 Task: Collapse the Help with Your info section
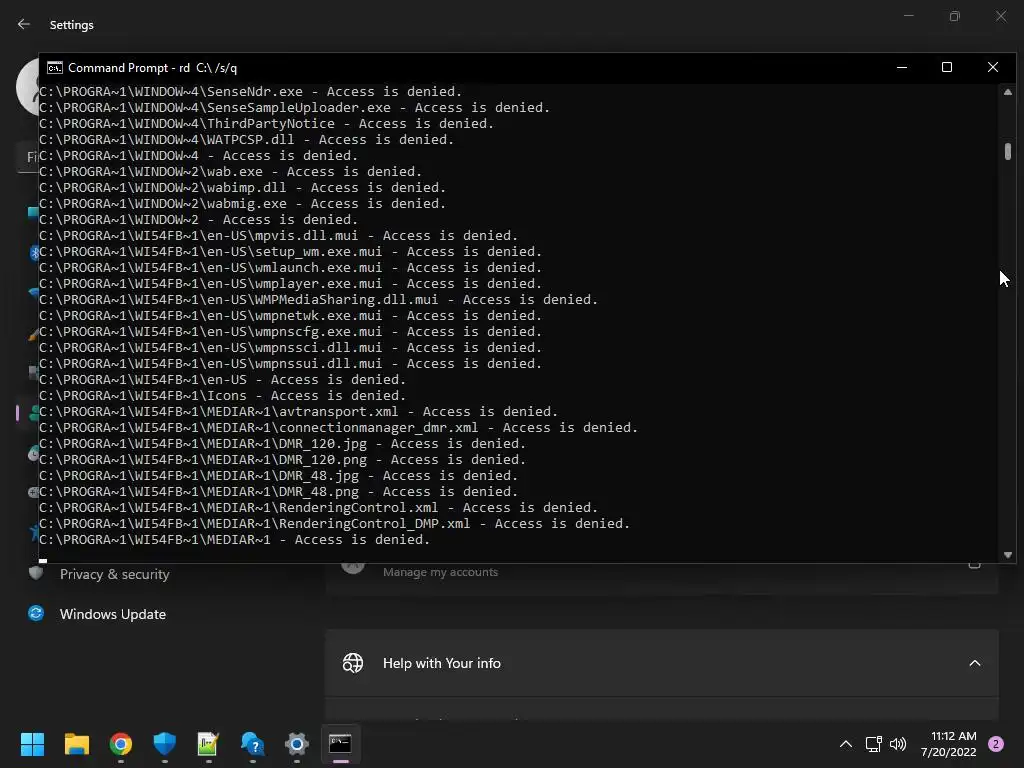pos(975,663)
